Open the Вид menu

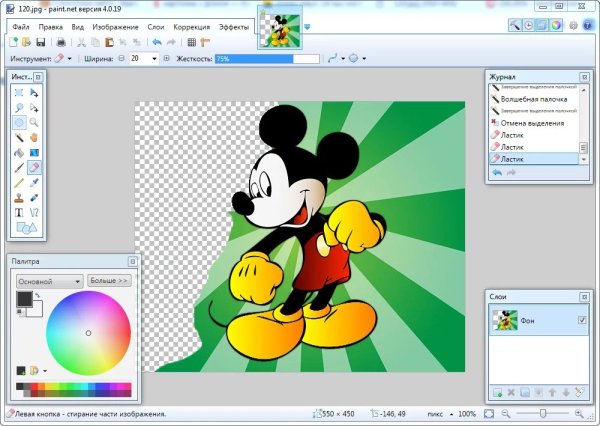click(x=78, y=27)
